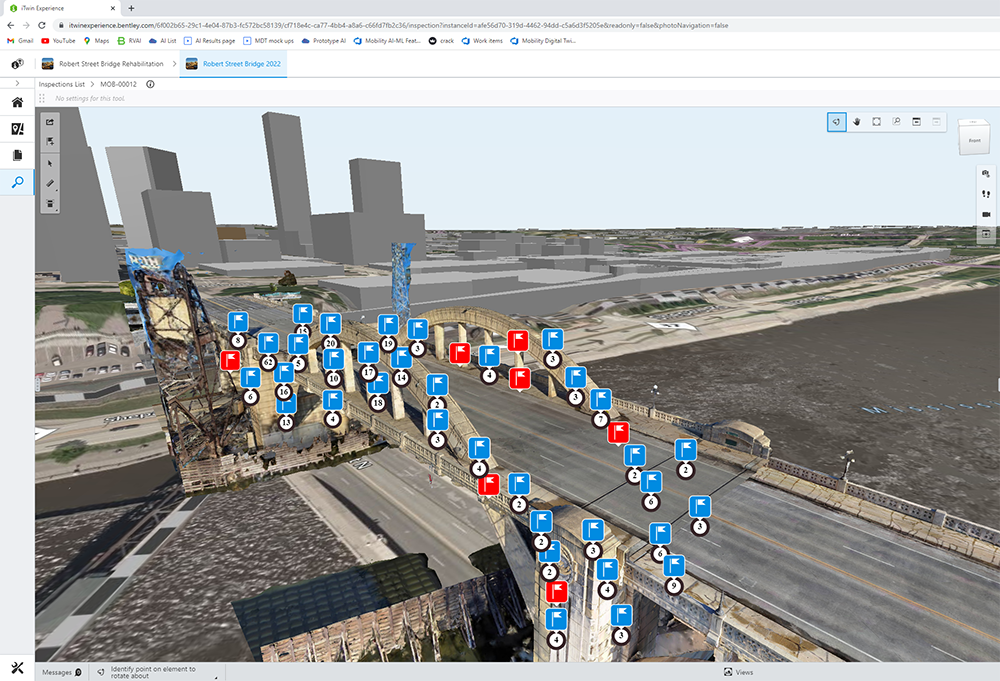Image resolution: width=1000 pixels, height=681 pixels.
Task: Expand the left navigation sidebar chevron
Action: (x=17, y=84)
